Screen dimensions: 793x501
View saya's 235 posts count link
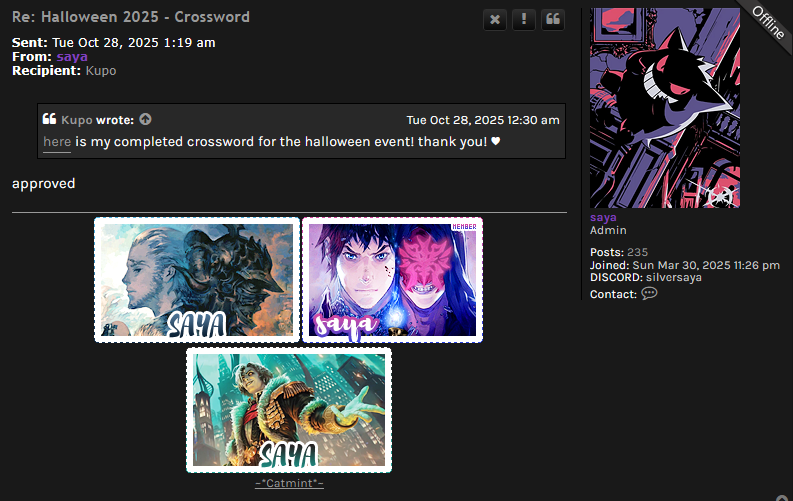637,252
